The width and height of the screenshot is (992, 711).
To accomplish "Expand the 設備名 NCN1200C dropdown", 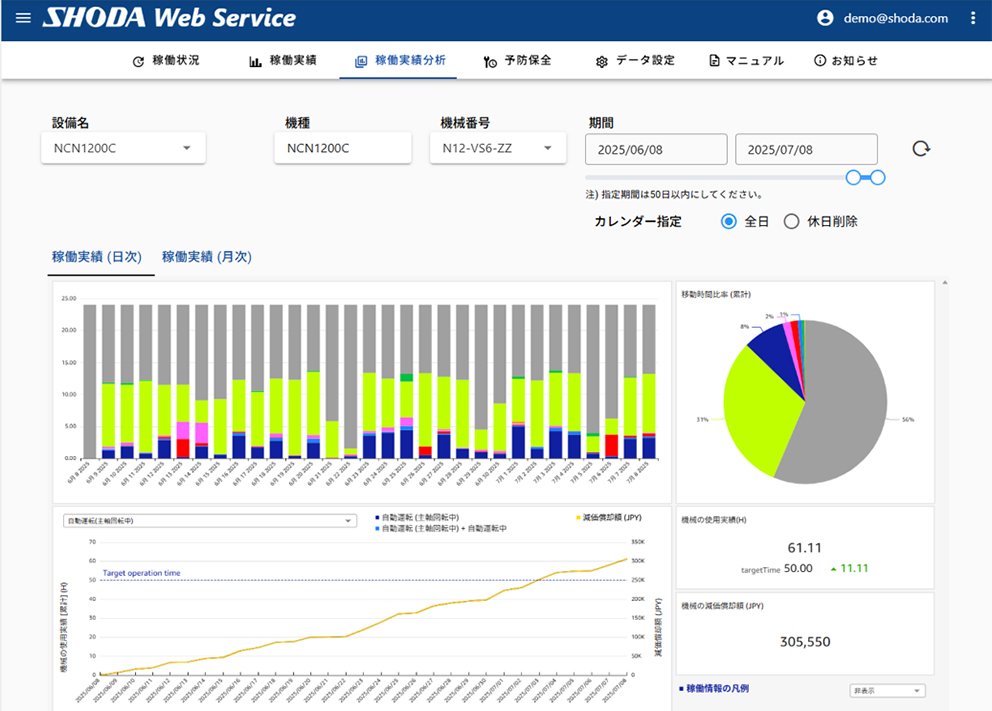I will 186,149.
